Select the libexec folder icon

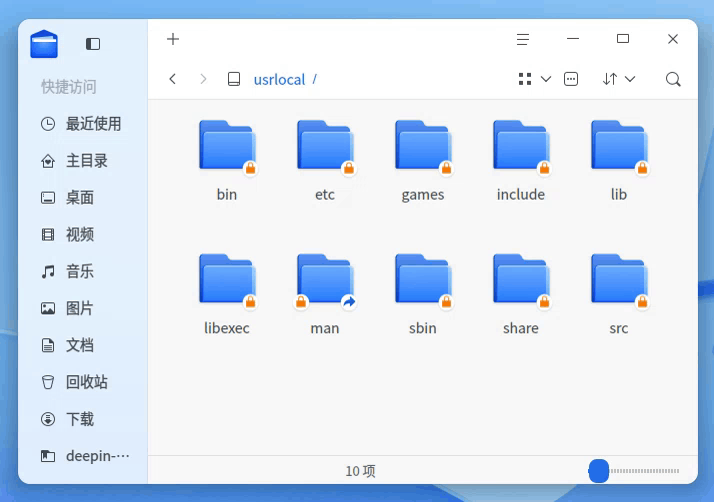click(x=227, y=280)
